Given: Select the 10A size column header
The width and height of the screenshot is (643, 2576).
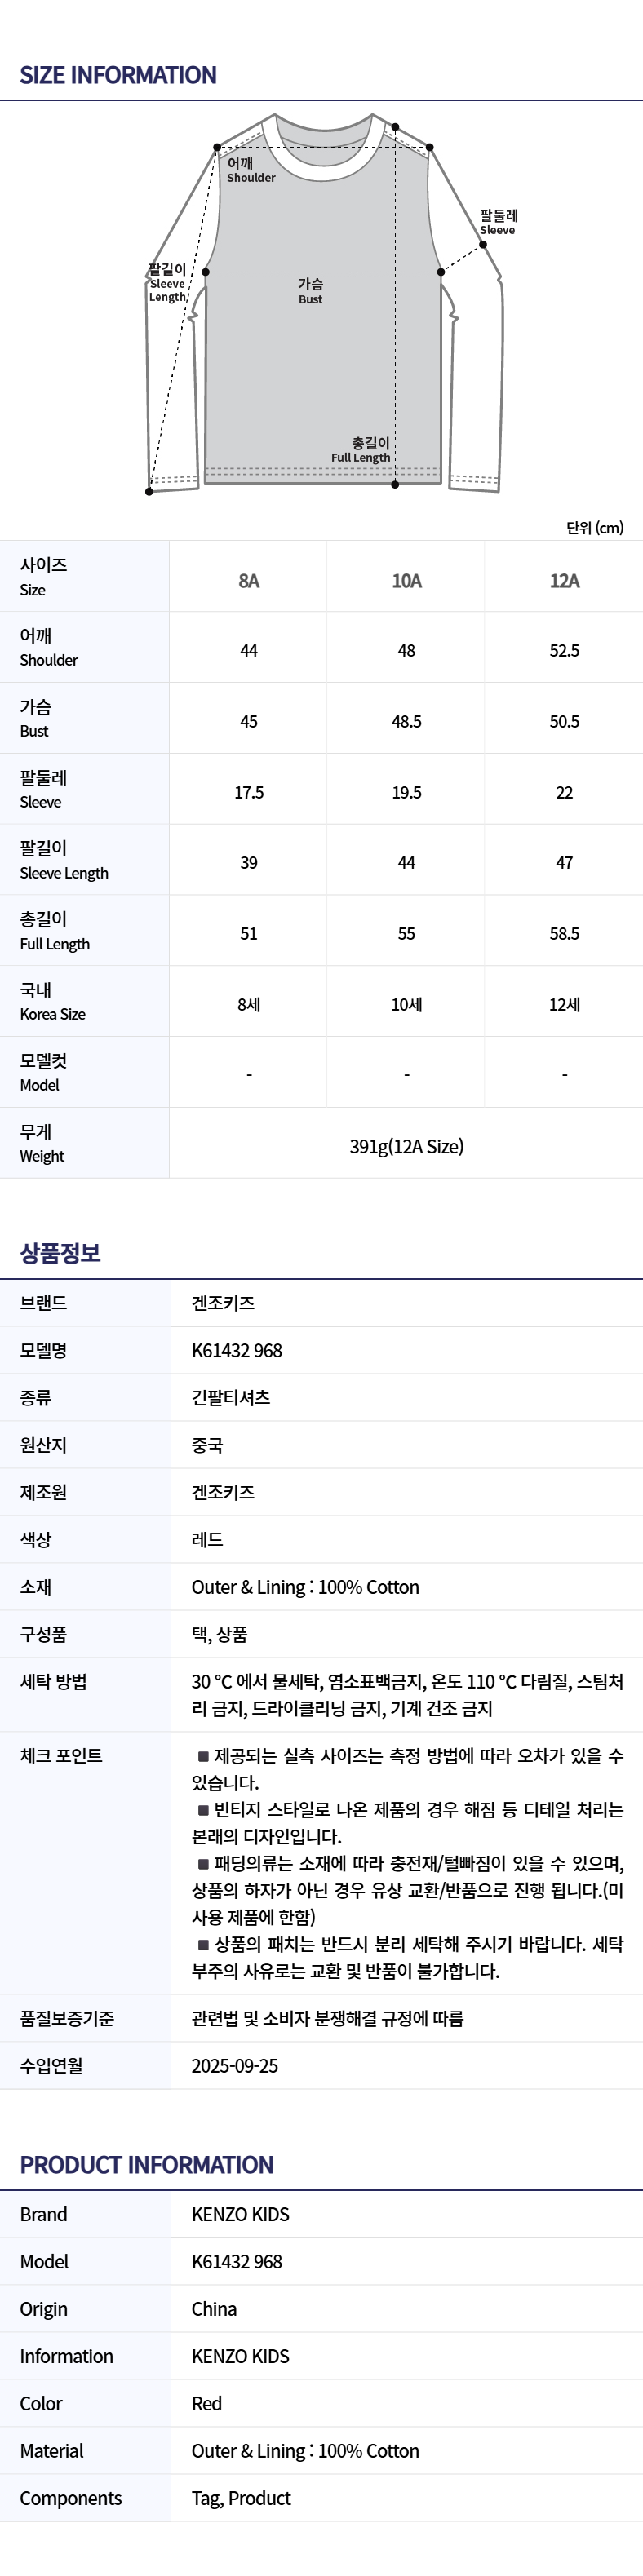Looking at the screenshot, I should [406, 581].
